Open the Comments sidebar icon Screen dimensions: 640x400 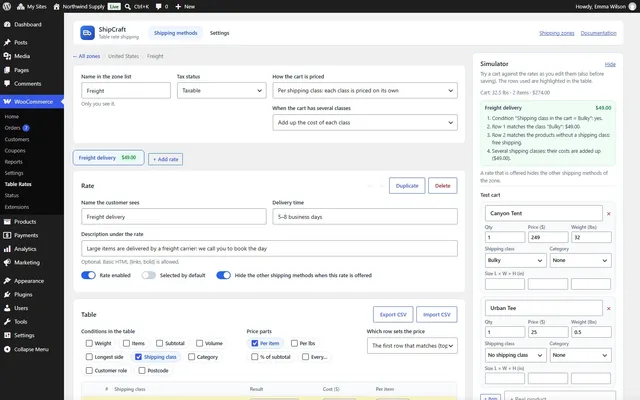pyautogui.click(x=7, y=83)
